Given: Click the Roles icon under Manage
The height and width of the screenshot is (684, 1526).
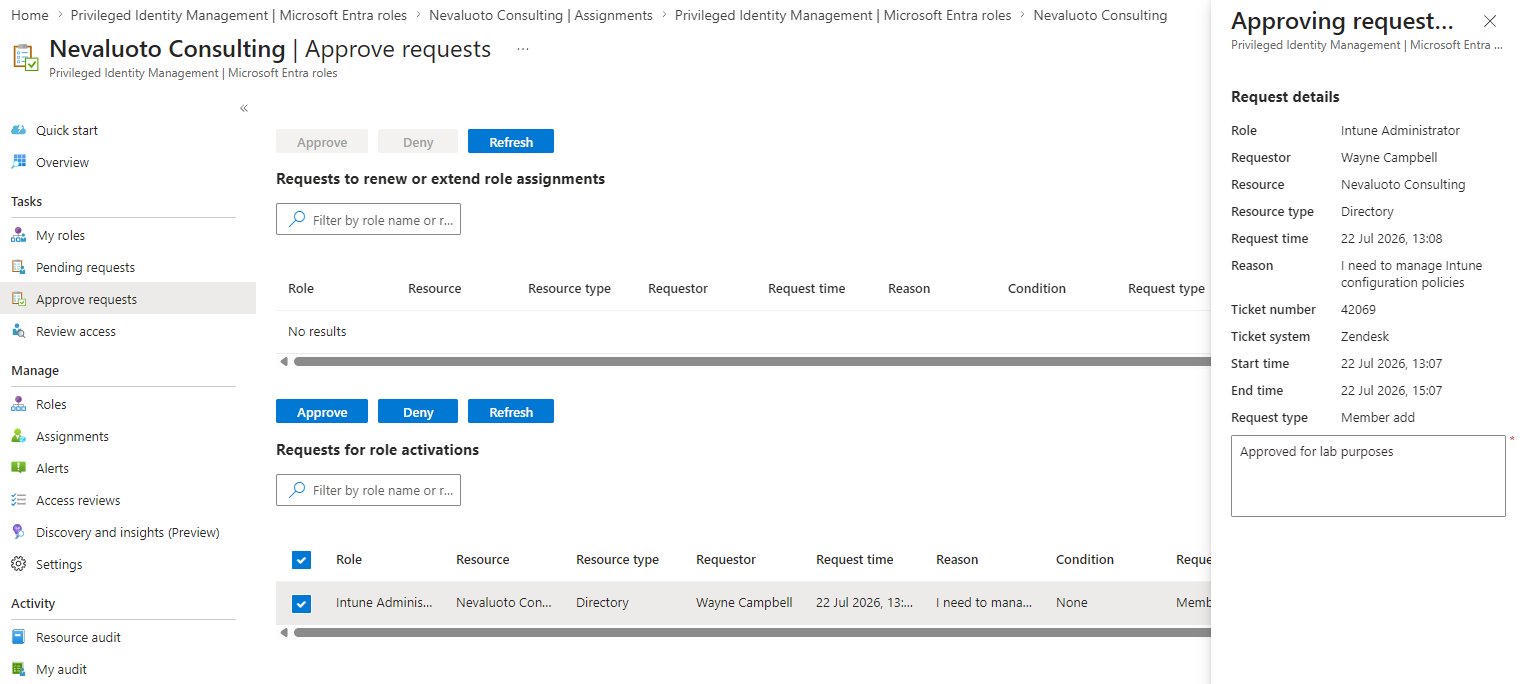Looking at the screenshot, I should tap(18, 404).
